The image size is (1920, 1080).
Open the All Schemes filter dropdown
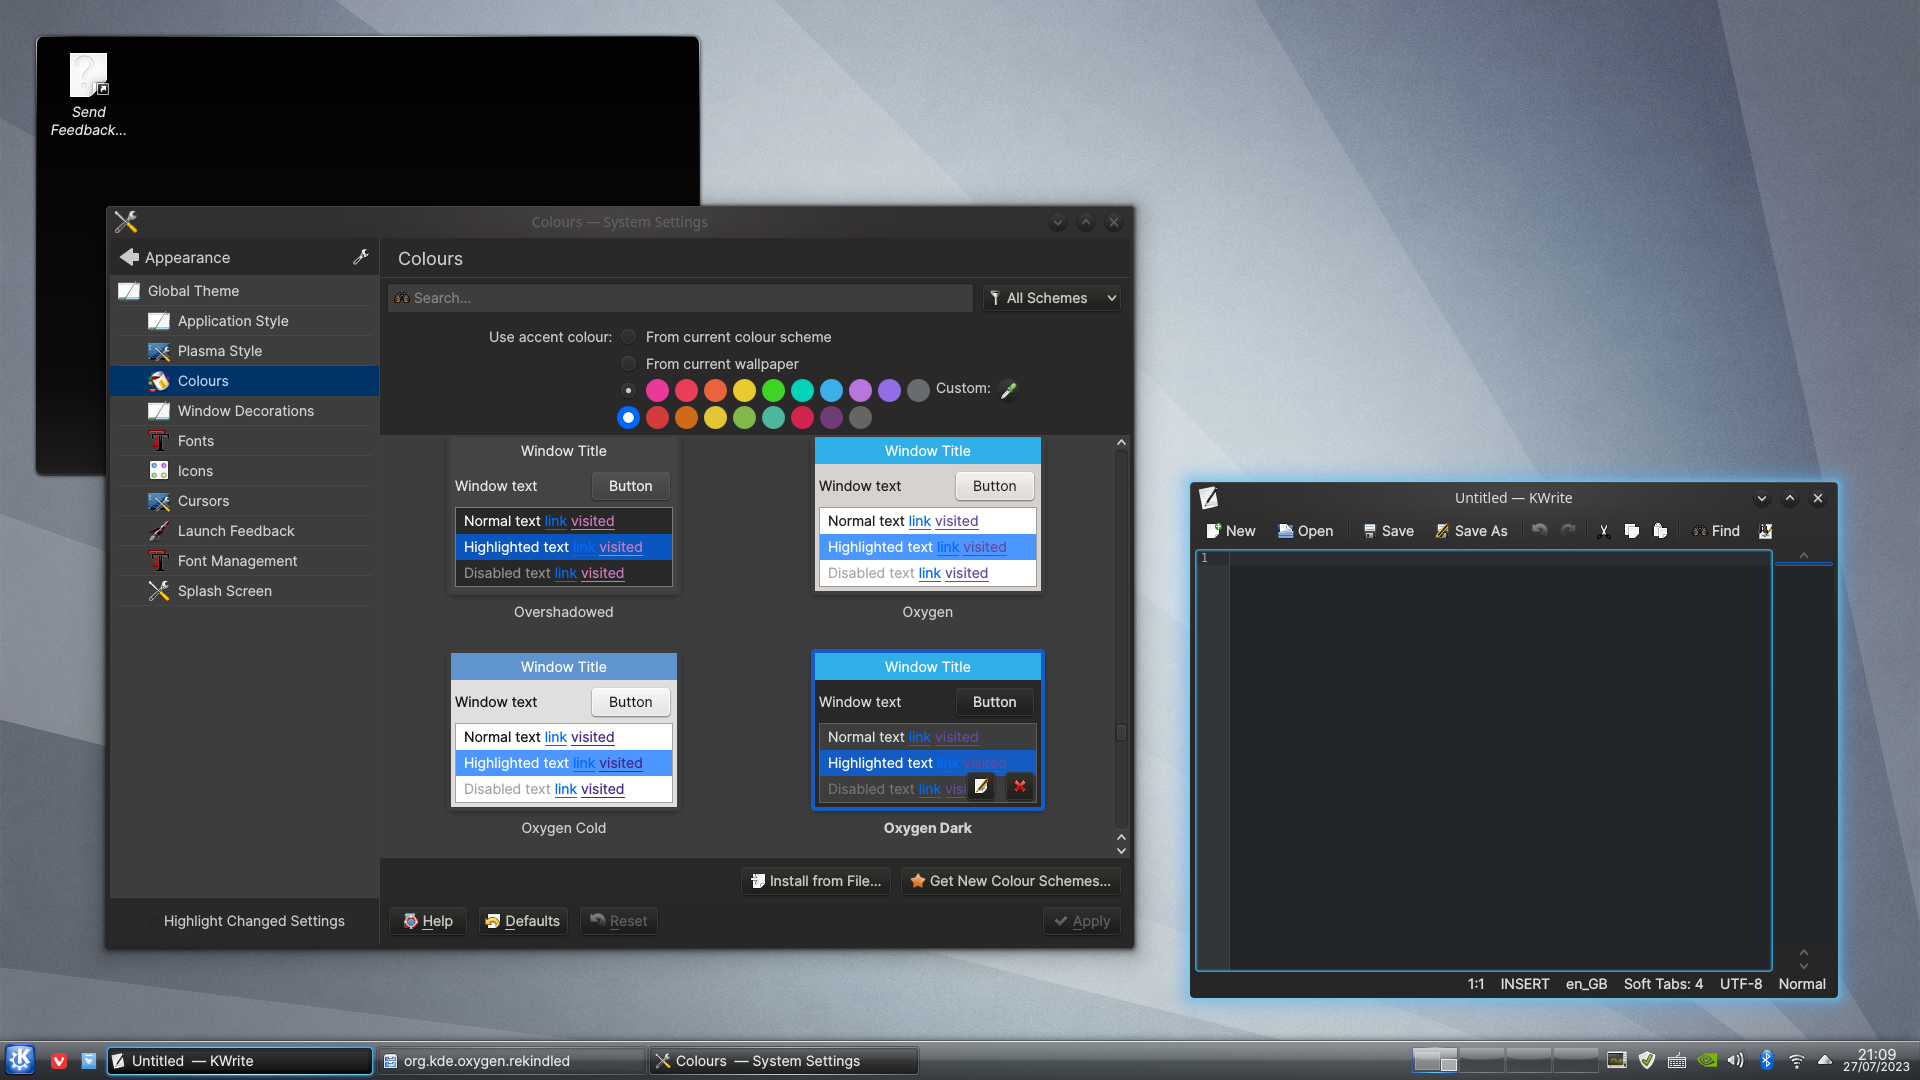1052,298
